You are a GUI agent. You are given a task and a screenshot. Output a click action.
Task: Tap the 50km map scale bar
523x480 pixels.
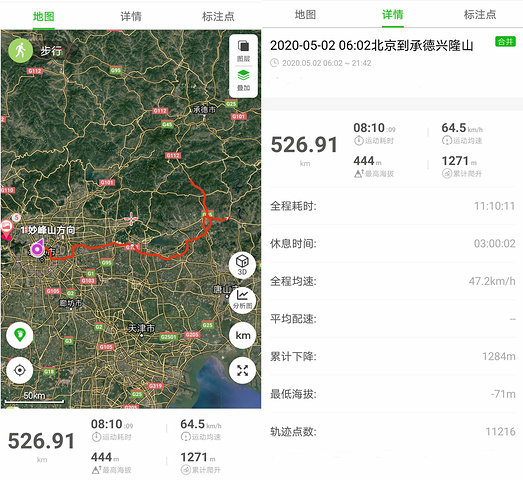pyautogui.click(x=34, y=398)
